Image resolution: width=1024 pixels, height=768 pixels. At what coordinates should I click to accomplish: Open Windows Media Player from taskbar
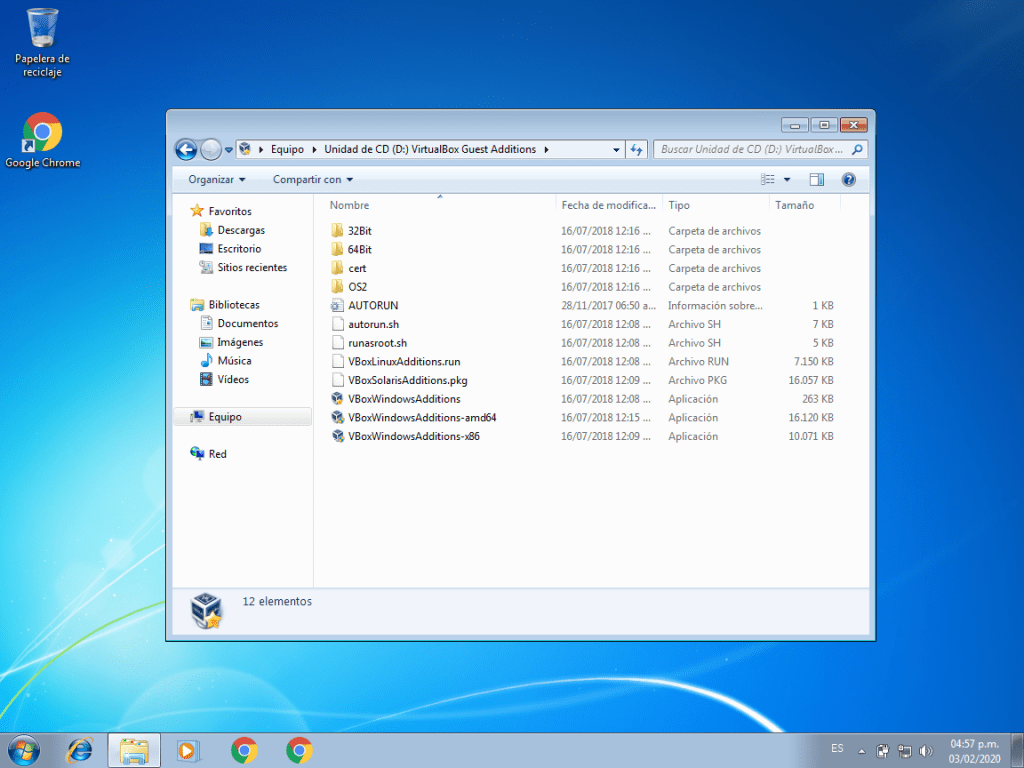pos(186,750)
